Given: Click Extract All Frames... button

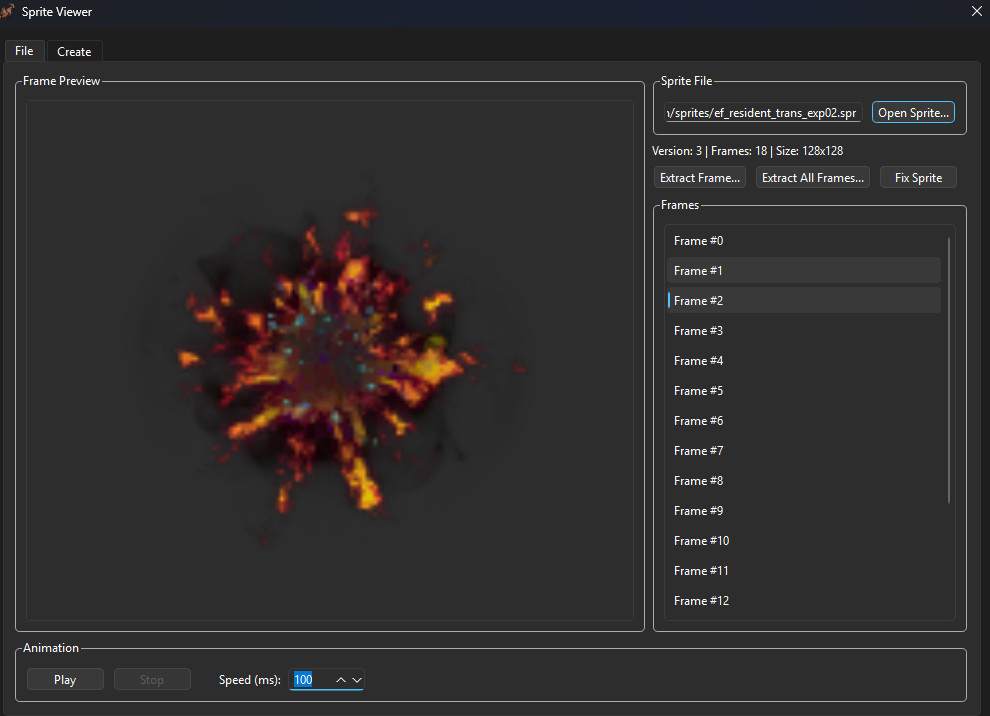Looking at the screenshot, I should click(812, 178).
